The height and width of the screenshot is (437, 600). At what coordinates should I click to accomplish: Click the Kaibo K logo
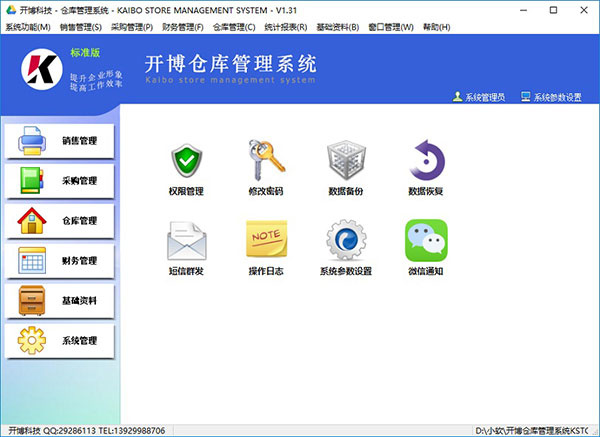[x=42, y=70]
